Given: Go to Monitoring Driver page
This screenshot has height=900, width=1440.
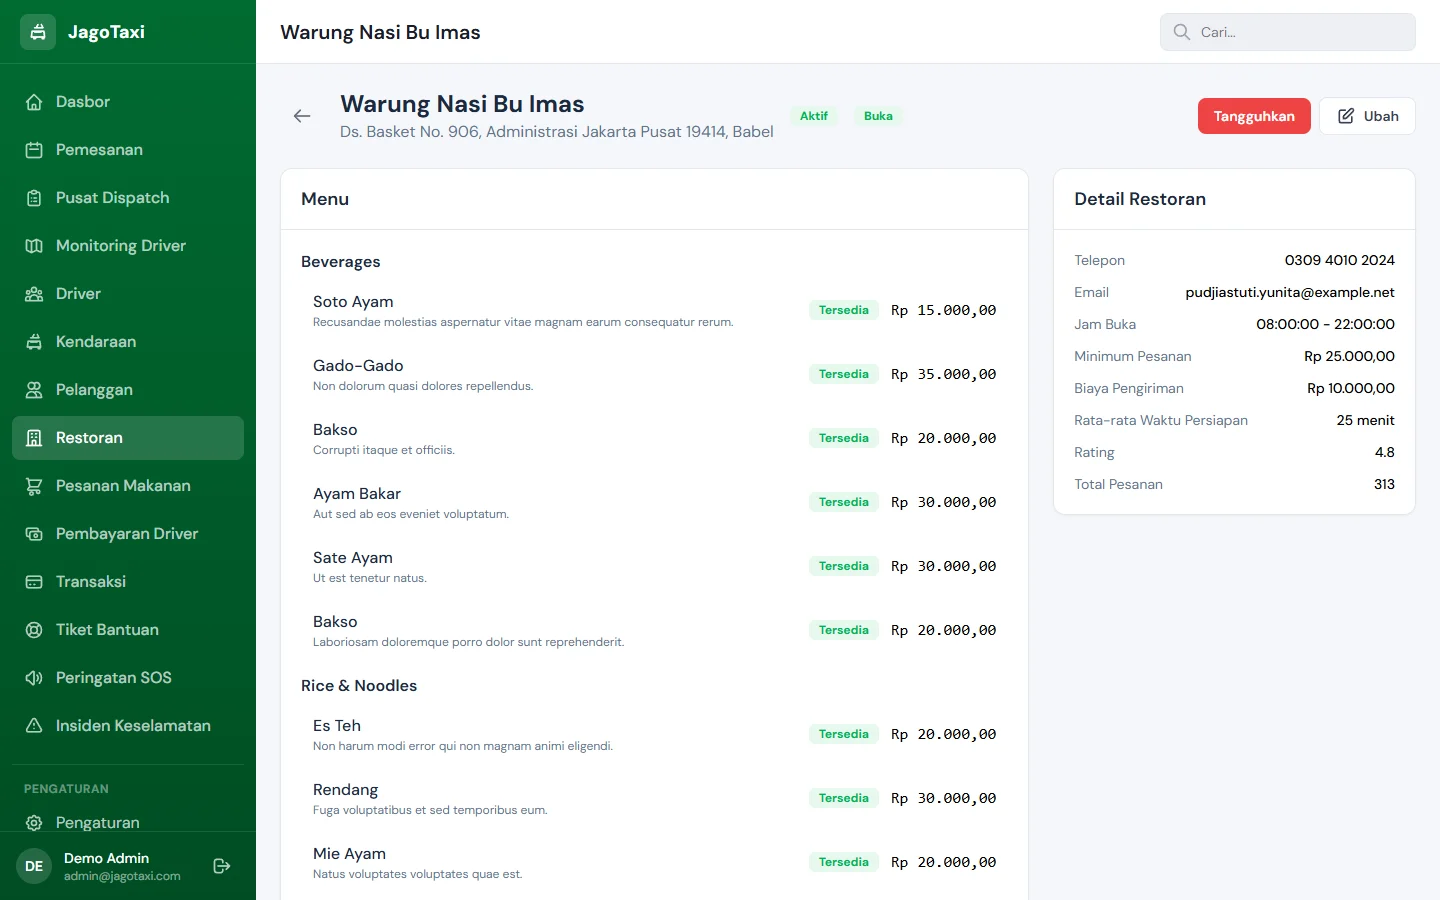Looking at the screenshot, I should click(x=128, y=246).
